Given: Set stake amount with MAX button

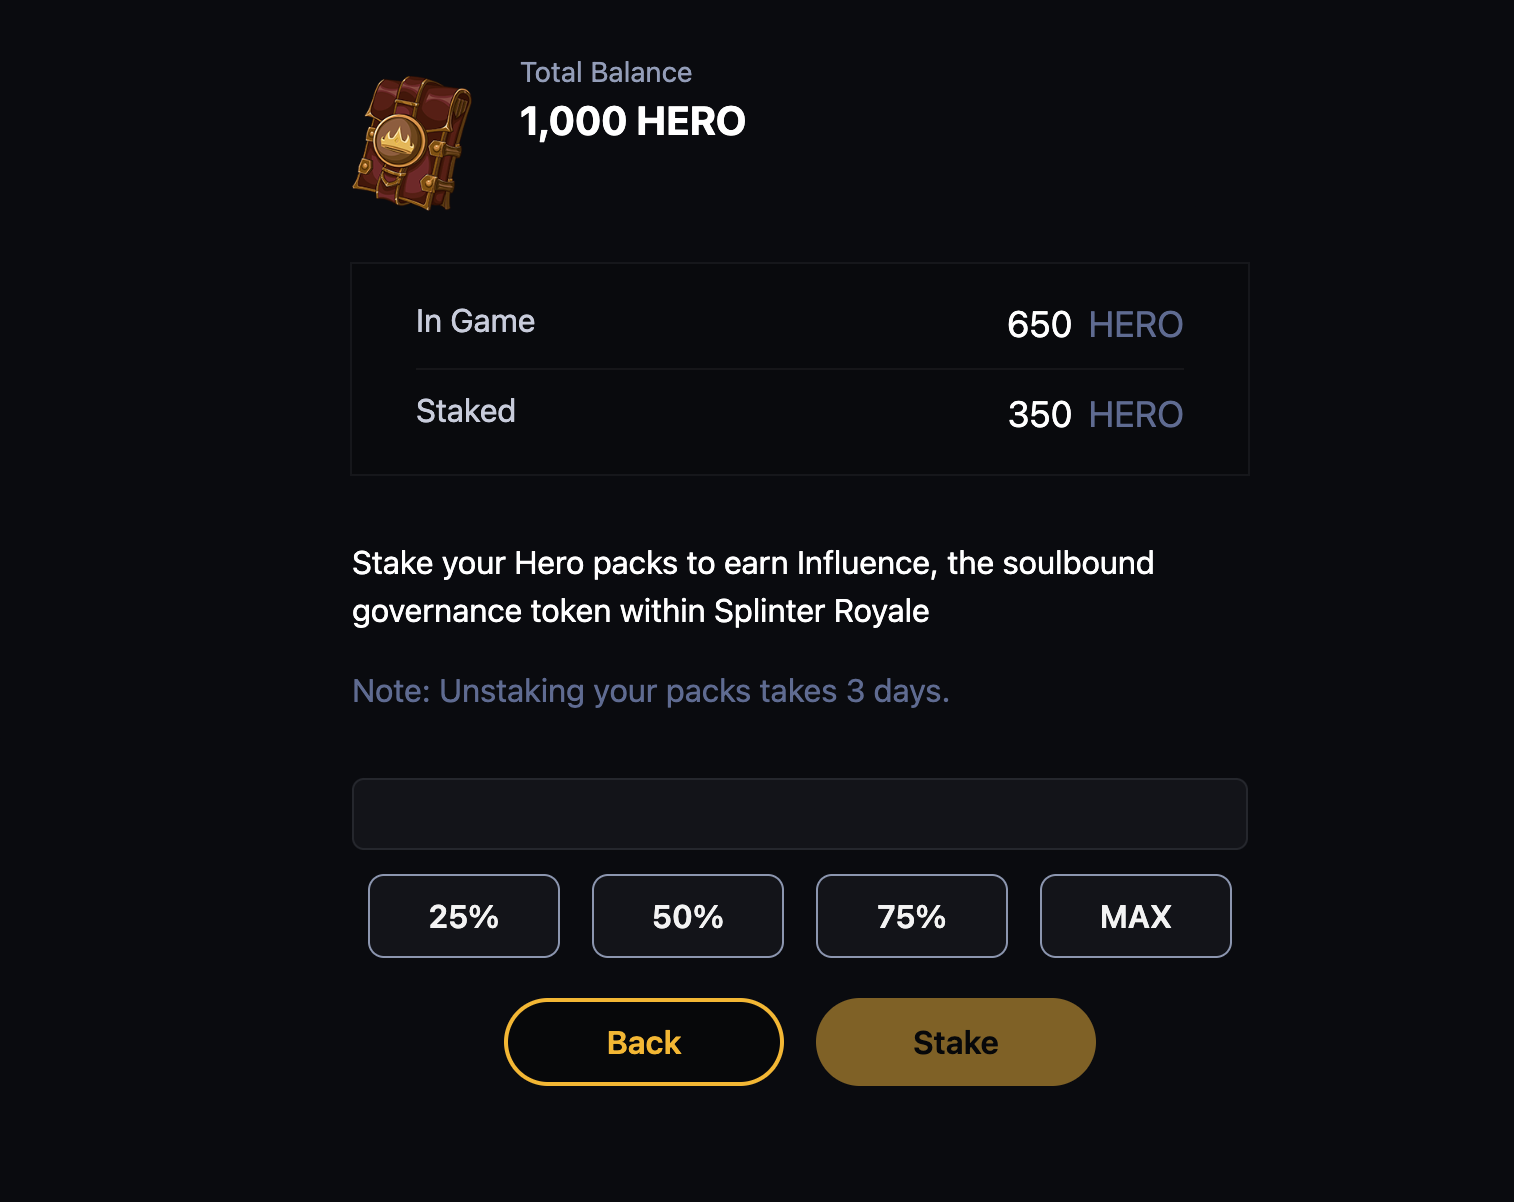Looking at the screenshot, I should tap(1136, 916).
